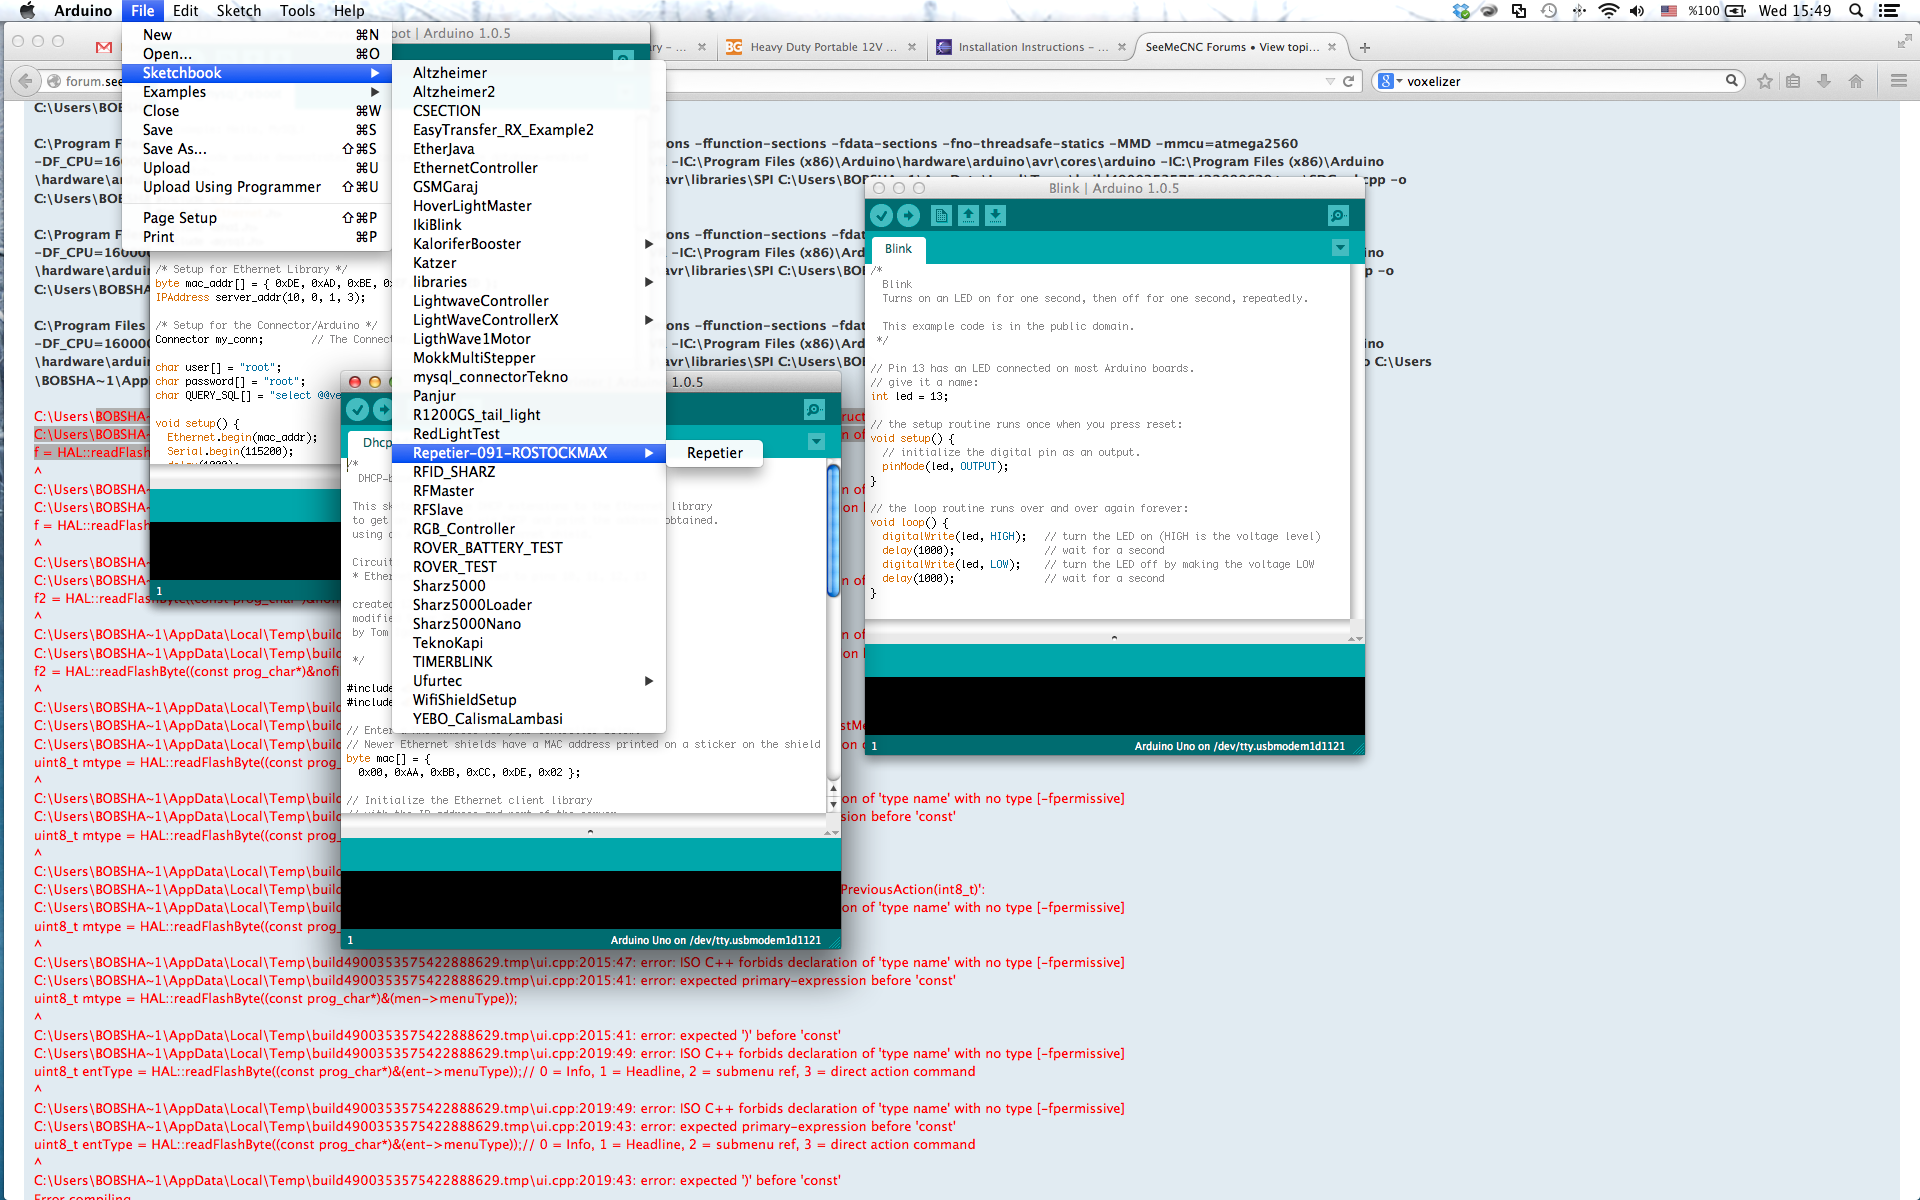Image resolution: width=1920 pixels, height=1200 pixels.
Task: Select Examples in the File menu
Action: coord(175,92)
